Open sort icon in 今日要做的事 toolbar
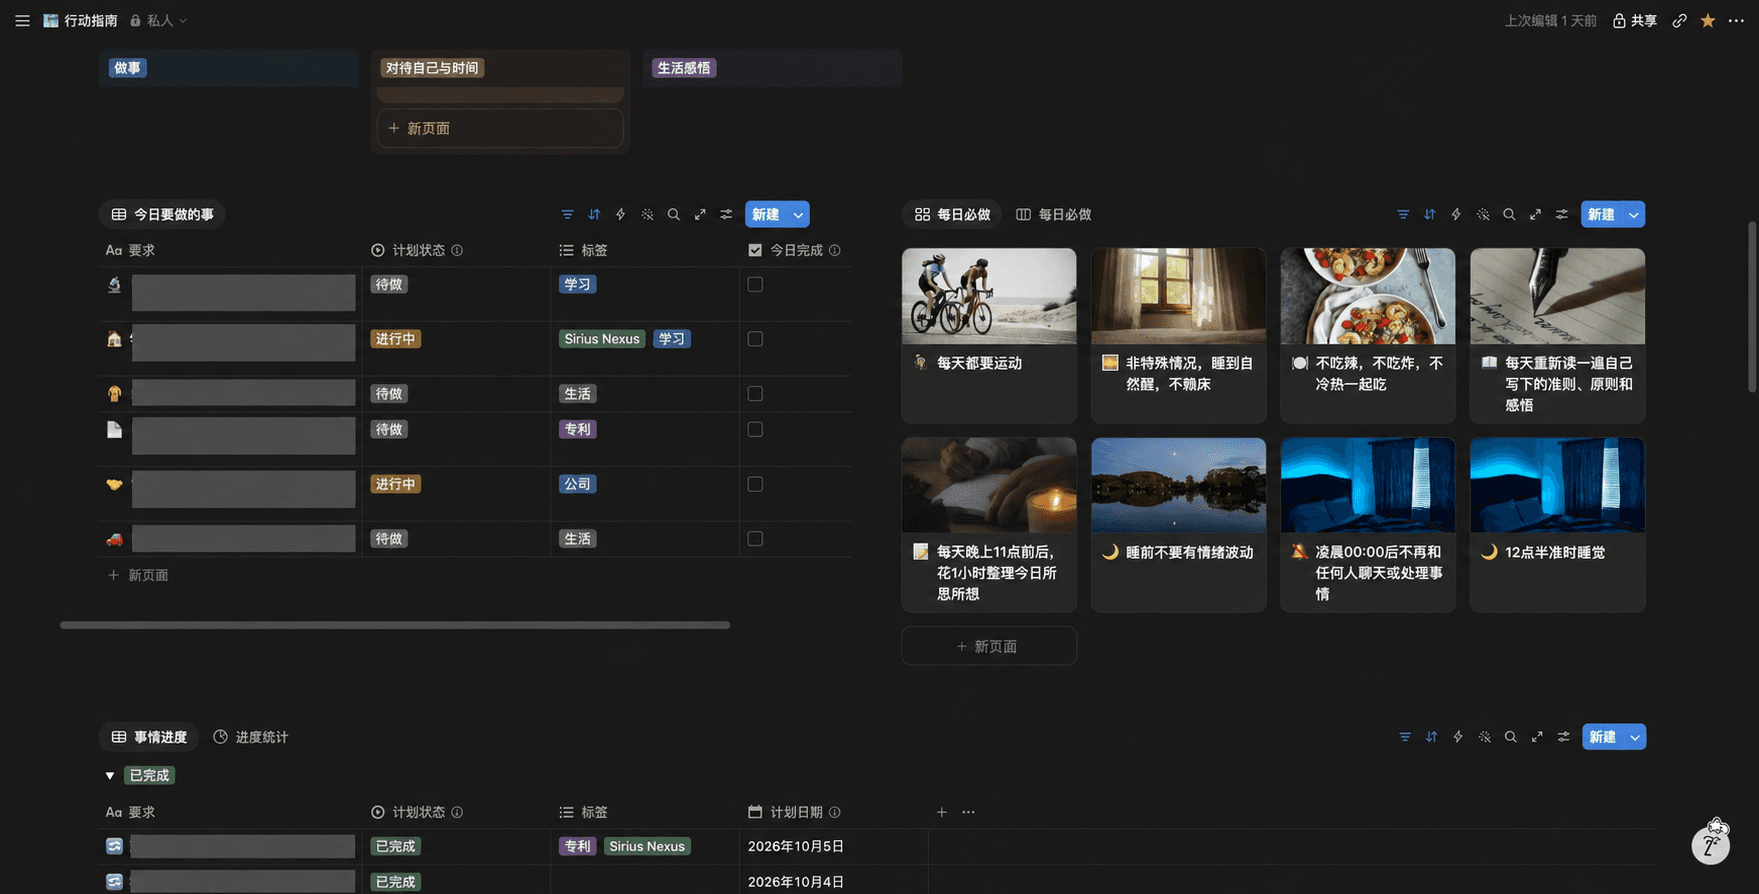This screenshot has width=1759, height=894. [594, 214]
